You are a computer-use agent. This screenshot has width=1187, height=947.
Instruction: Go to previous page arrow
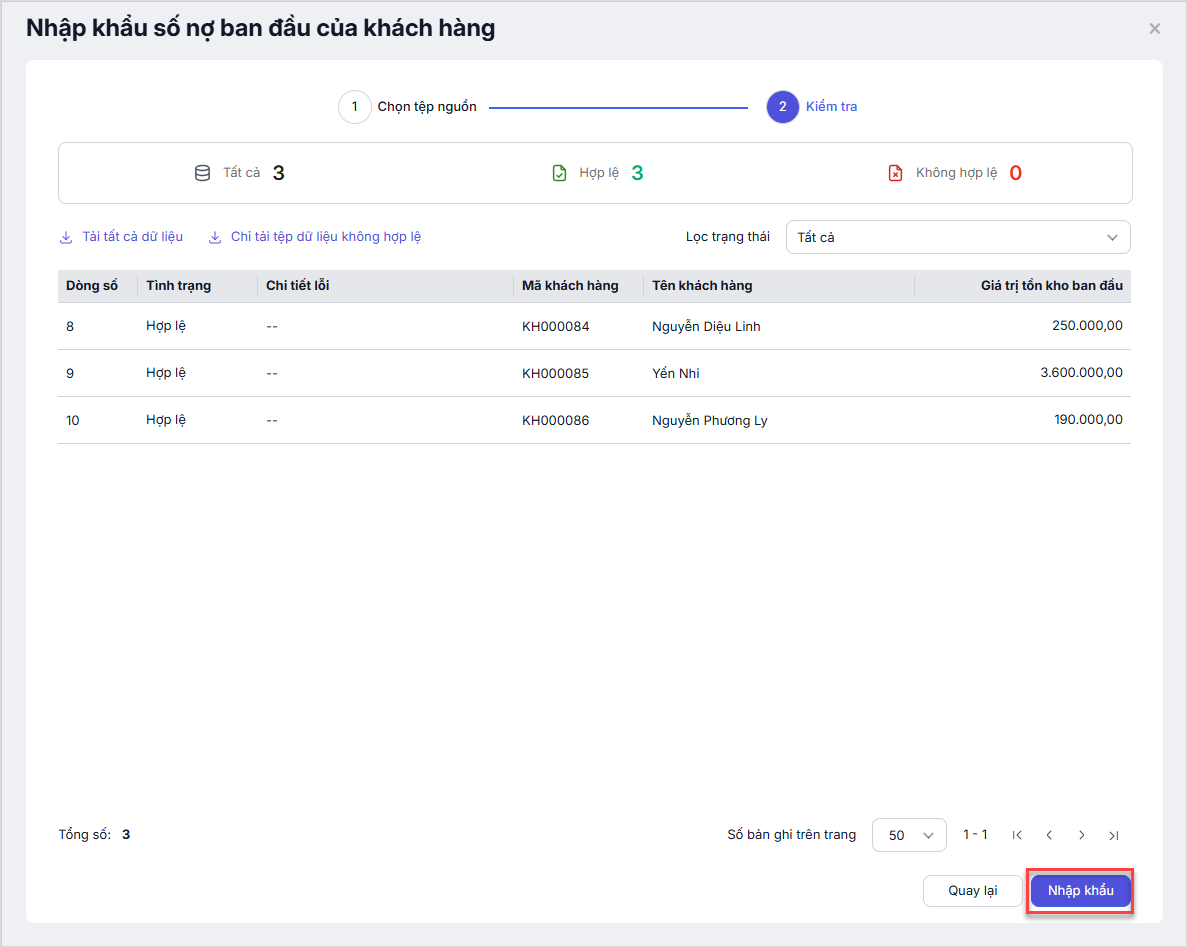(1049, 835)
